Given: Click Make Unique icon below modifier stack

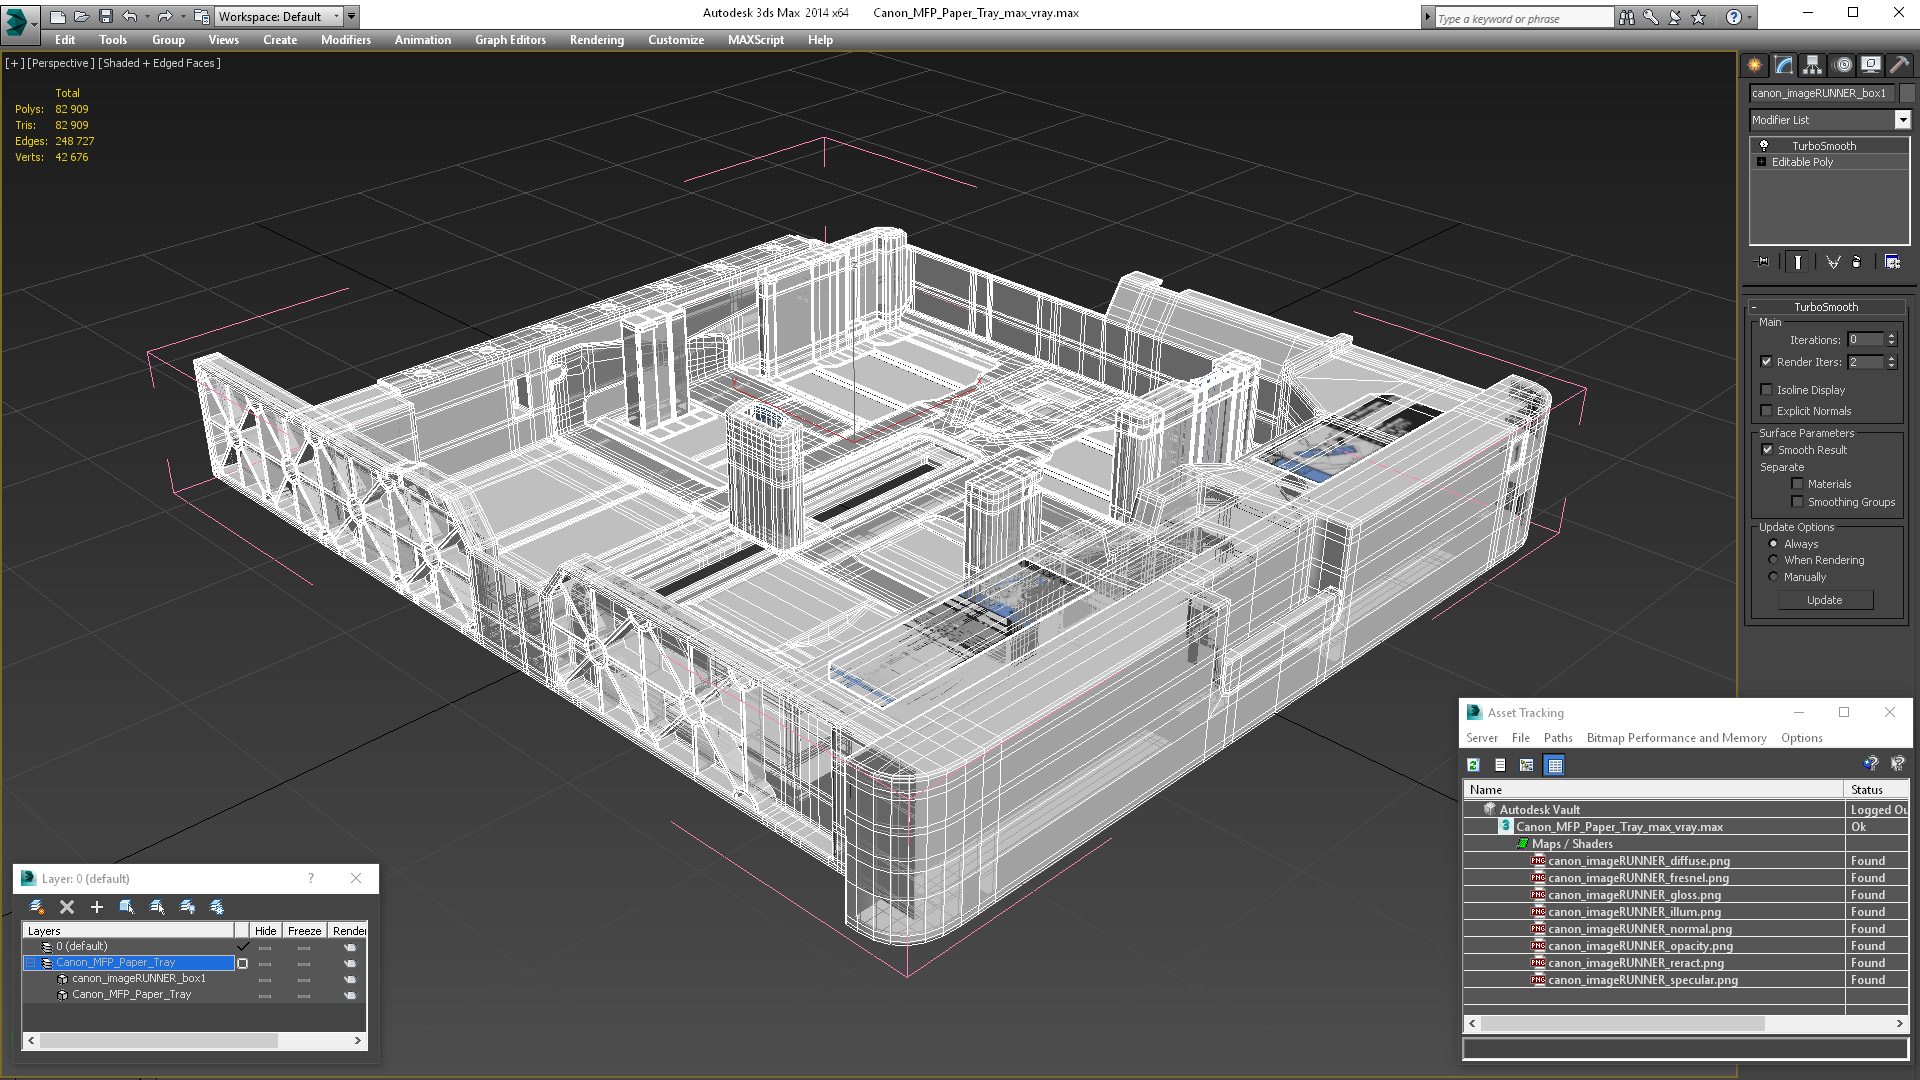Looking at the screenshot, I should point(1833,262).
